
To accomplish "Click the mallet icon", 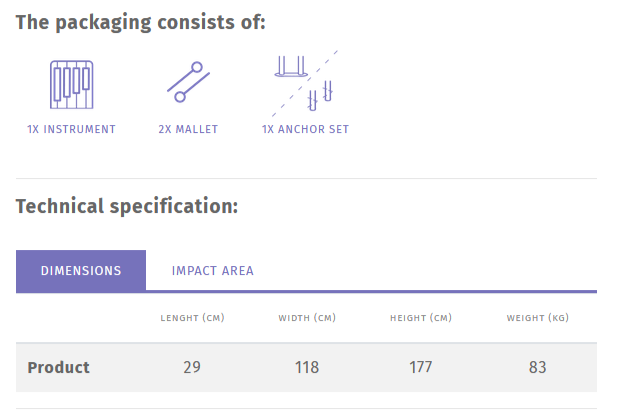I will point(187,83).
